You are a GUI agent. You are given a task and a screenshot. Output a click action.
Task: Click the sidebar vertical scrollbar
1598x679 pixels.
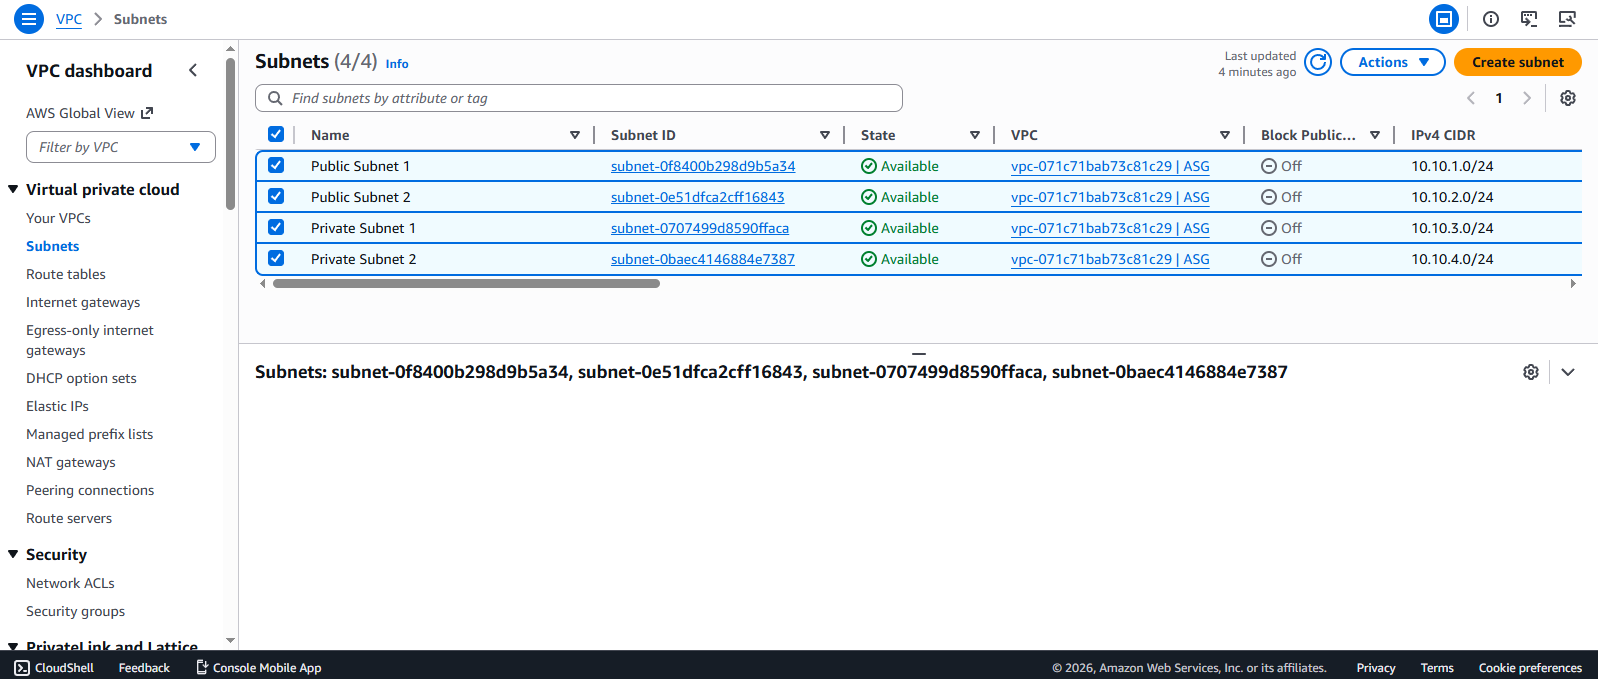230,132
